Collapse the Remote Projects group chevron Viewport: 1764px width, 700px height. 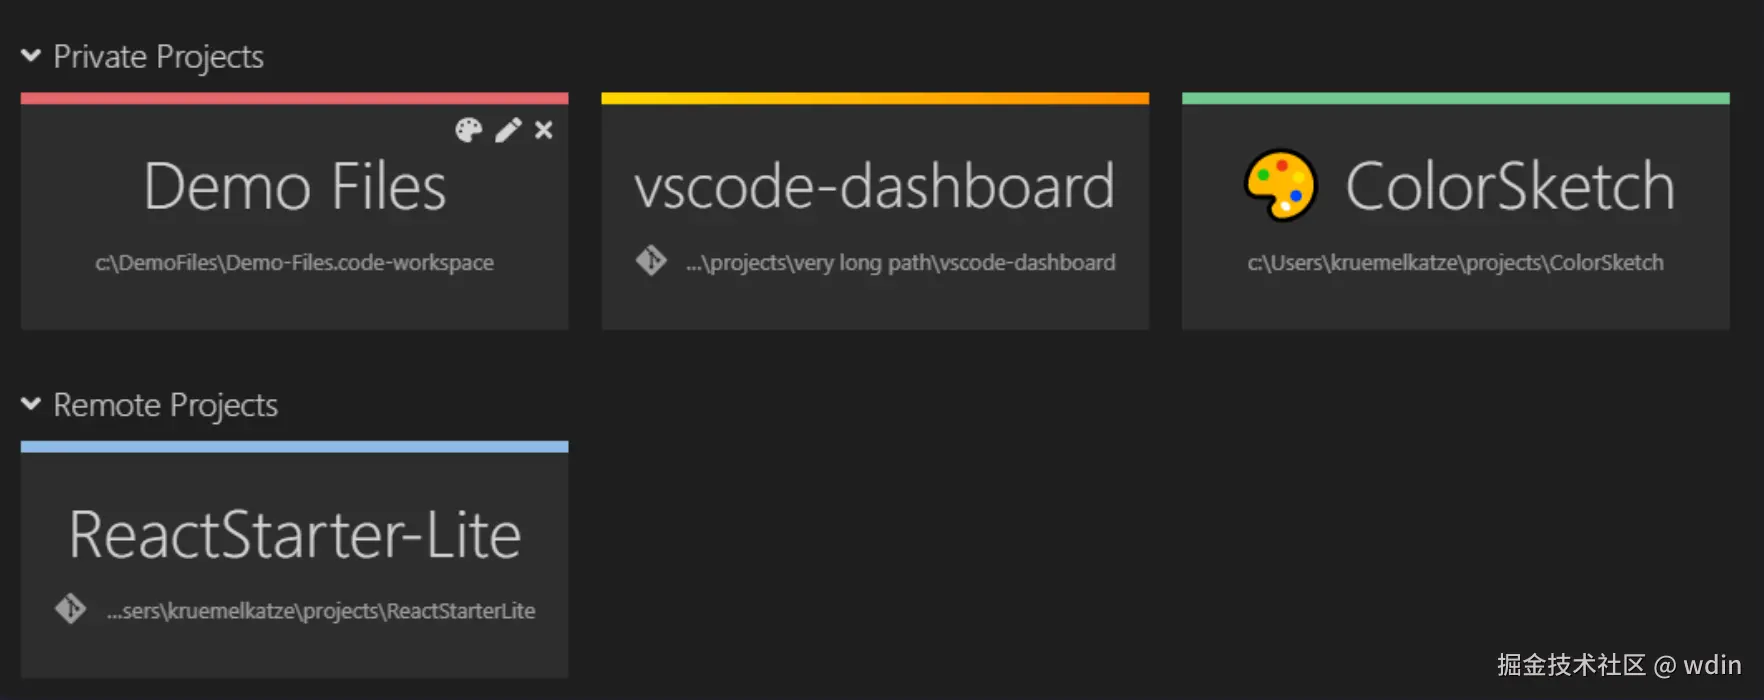click(31, 404)
